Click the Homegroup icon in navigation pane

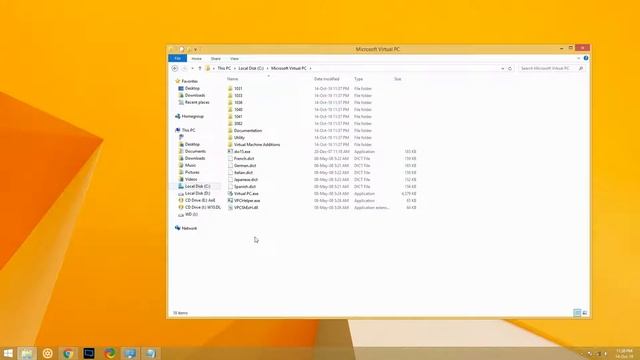[x=178, y=116]
